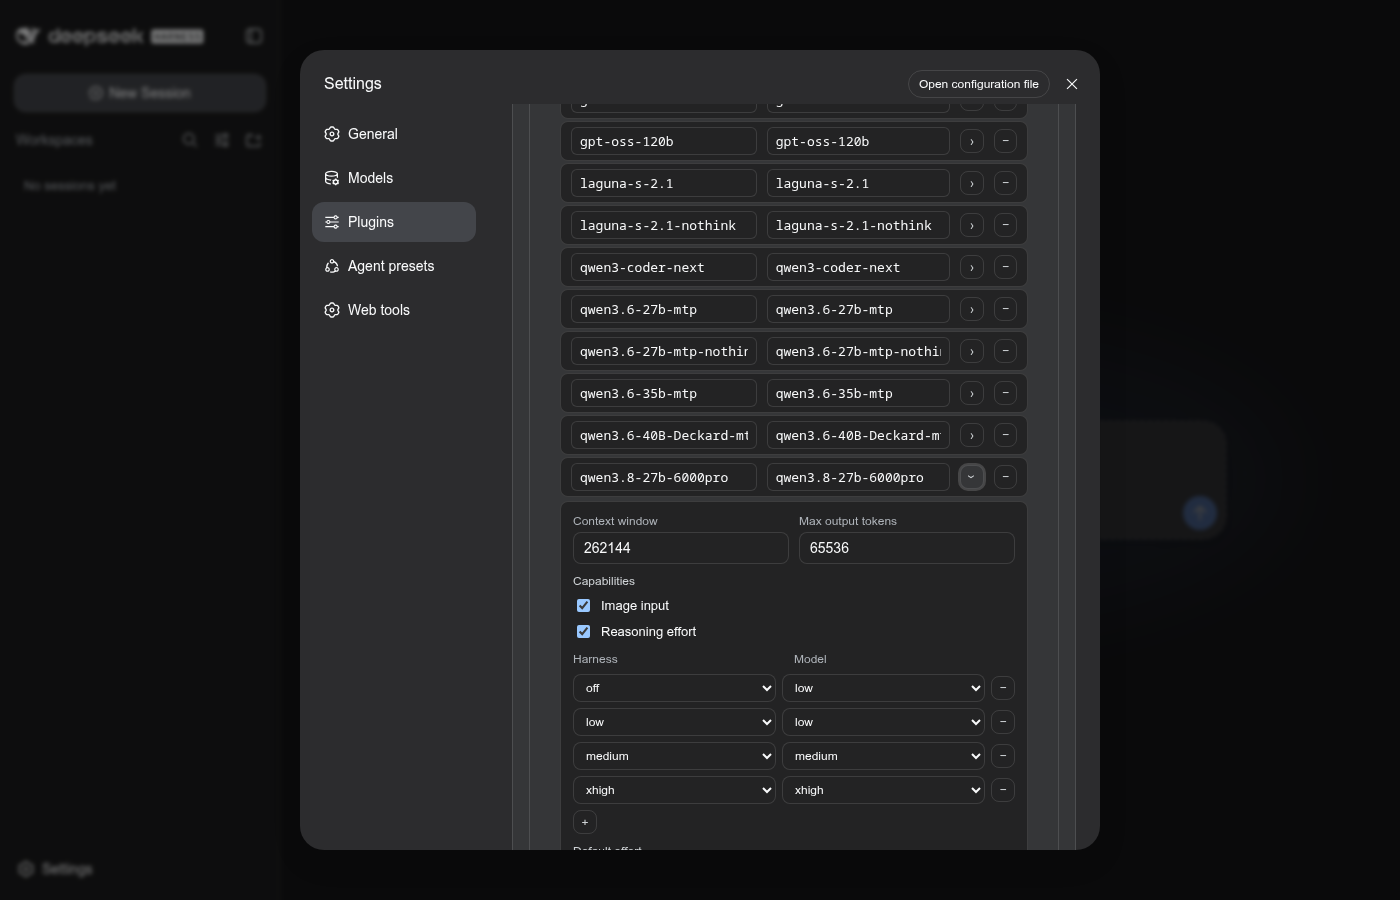Edit the second qwen3-coder-next field
1400x900 pixels.
pyautogui.click(x=858, y=268)
